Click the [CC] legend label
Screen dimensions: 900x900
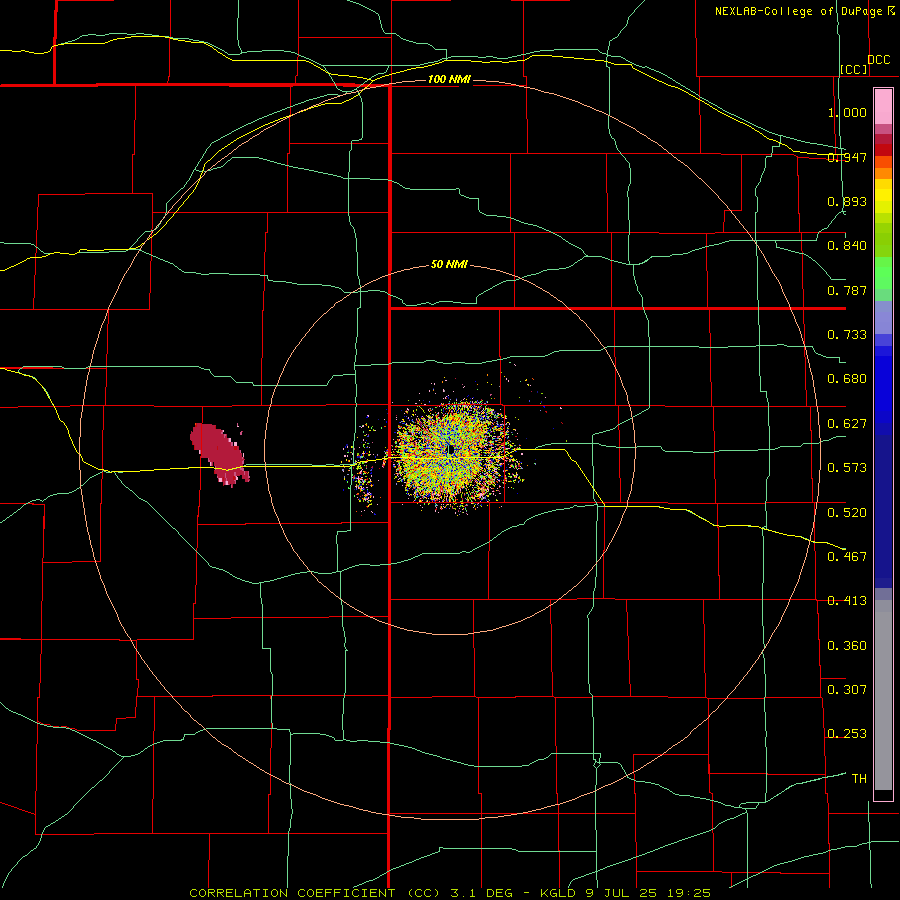point(854,69)
